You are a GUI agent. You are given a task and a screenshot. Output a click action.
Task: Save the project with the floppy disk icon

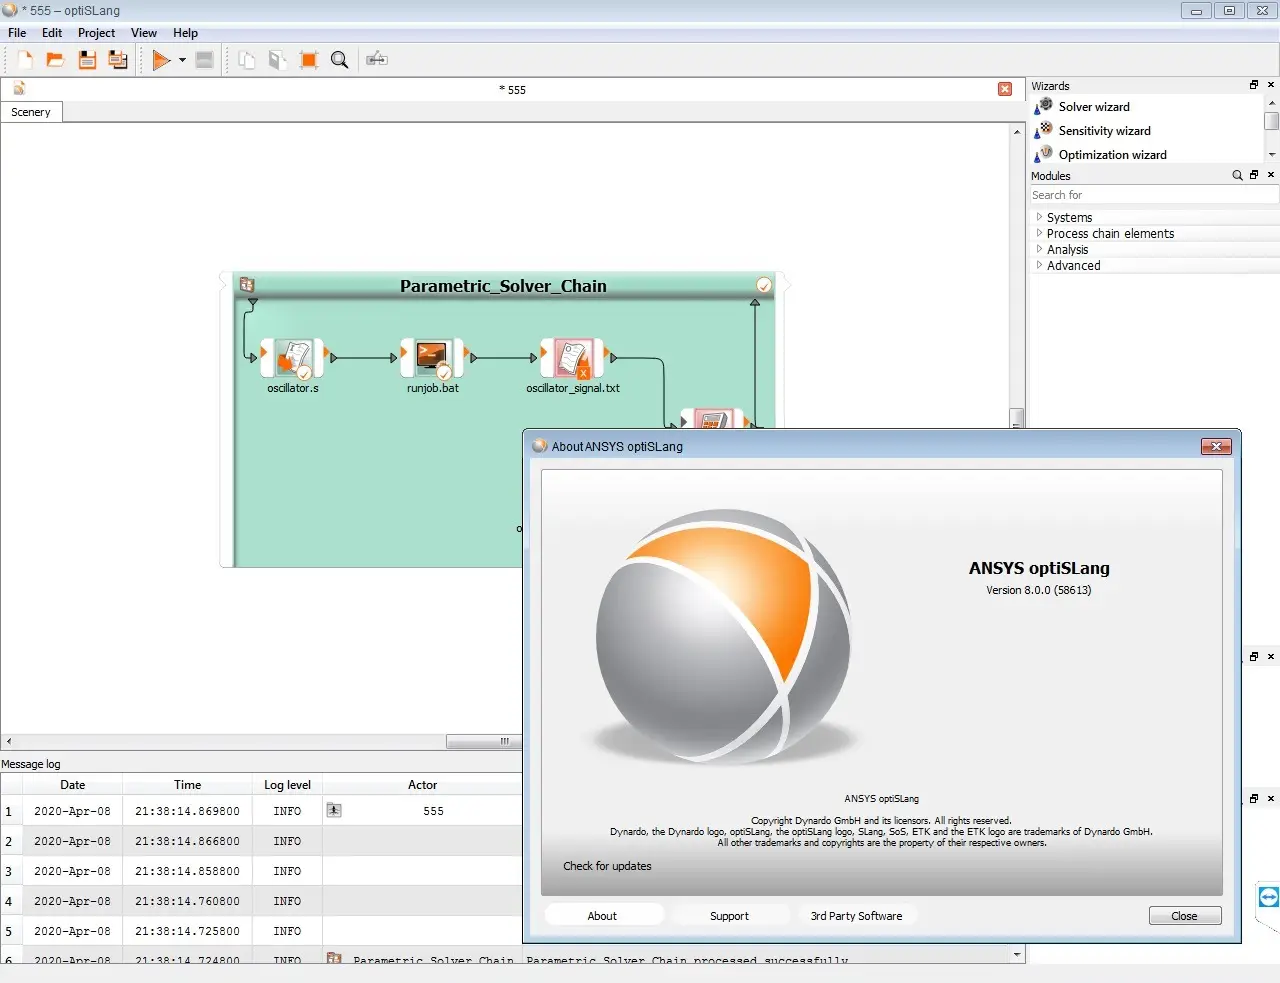pyautogui.click(x=87, y=60)
